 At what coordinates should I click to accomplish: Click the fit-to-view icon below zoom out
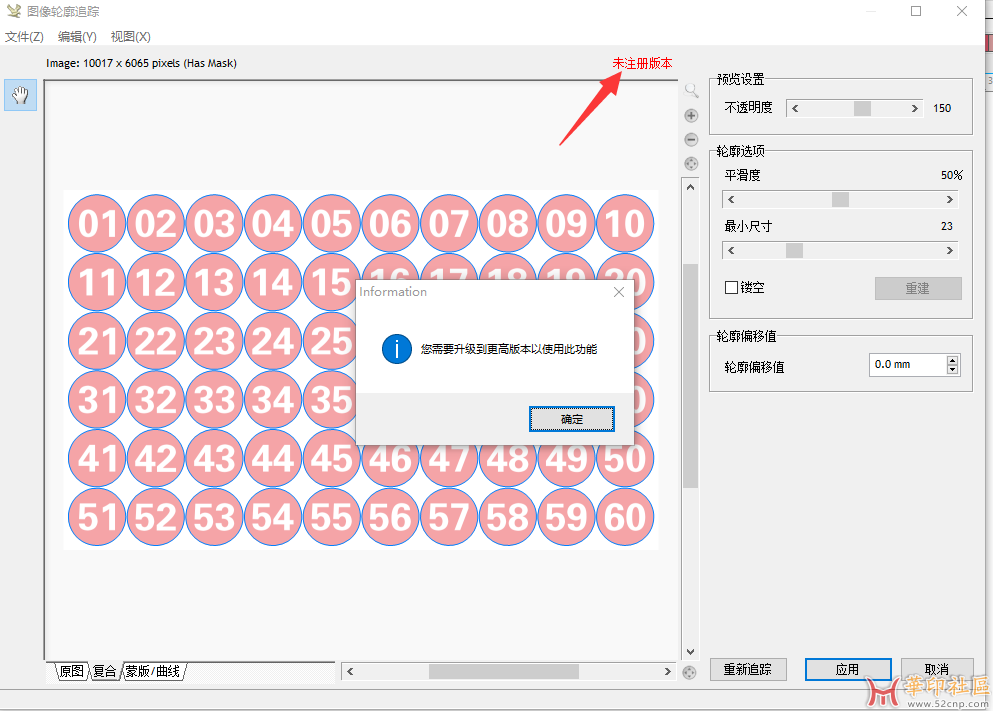coord(692,163)
